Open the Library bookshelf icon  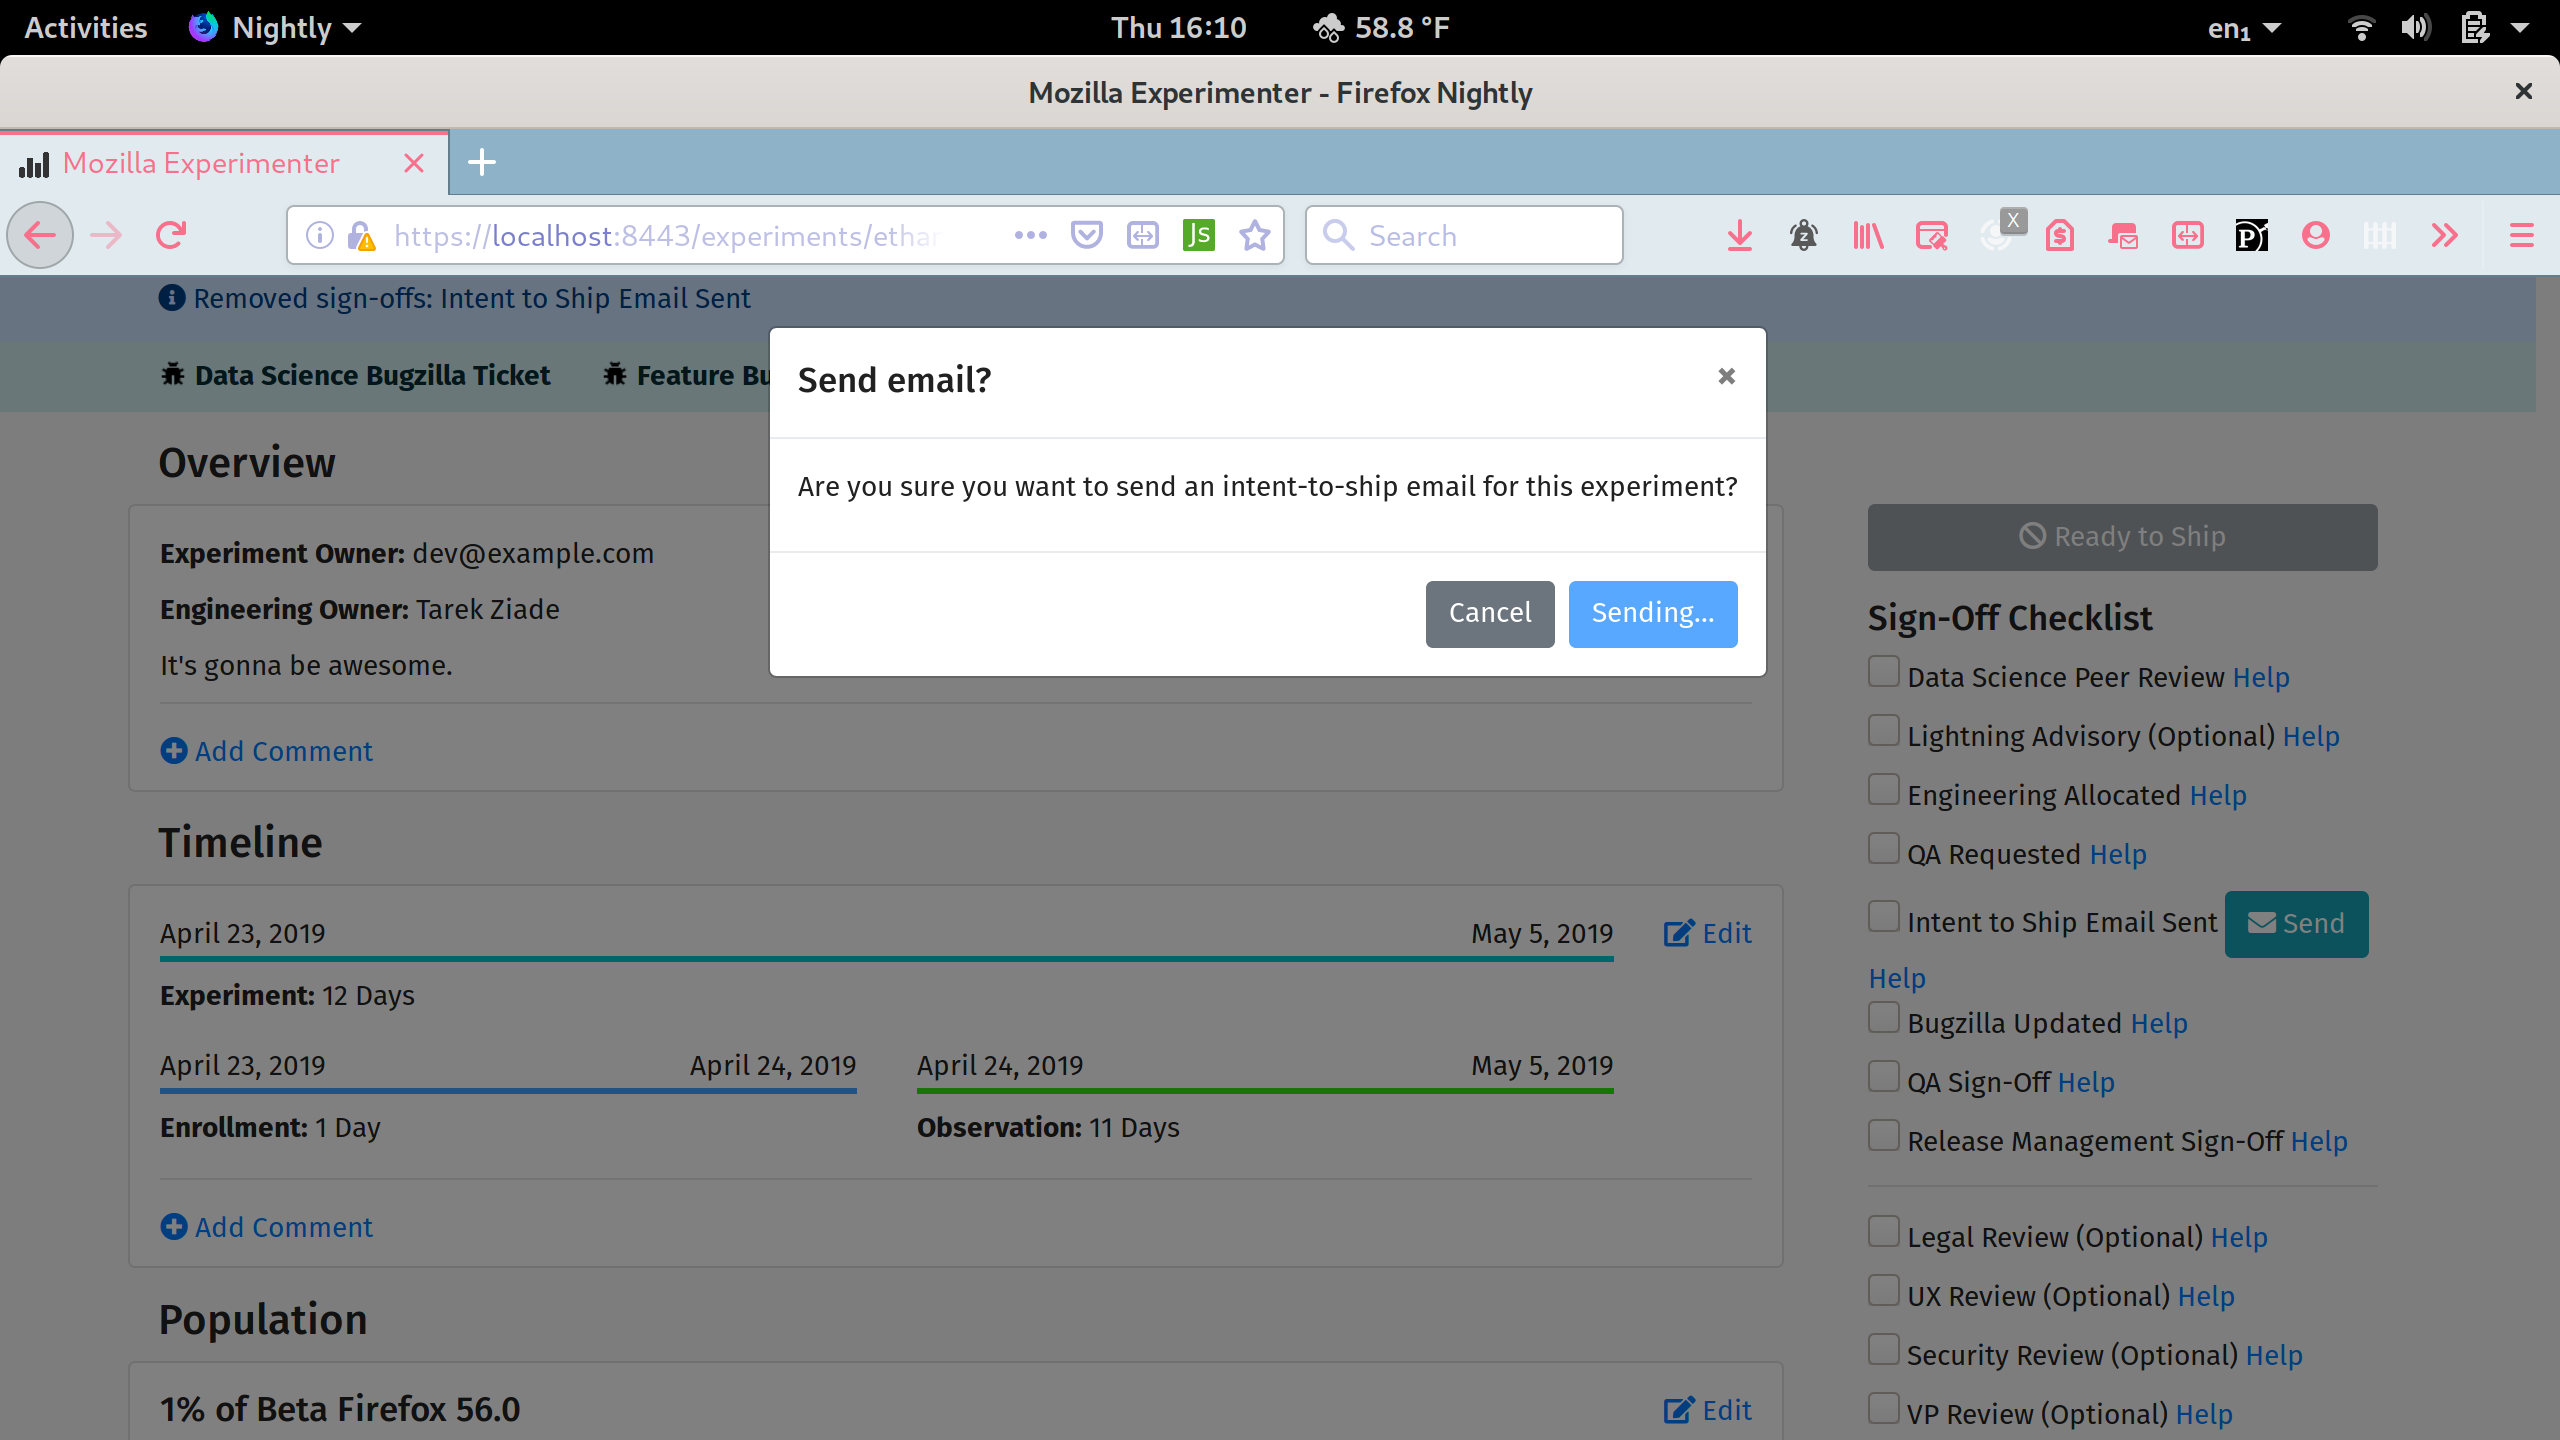coord(1867,236)
